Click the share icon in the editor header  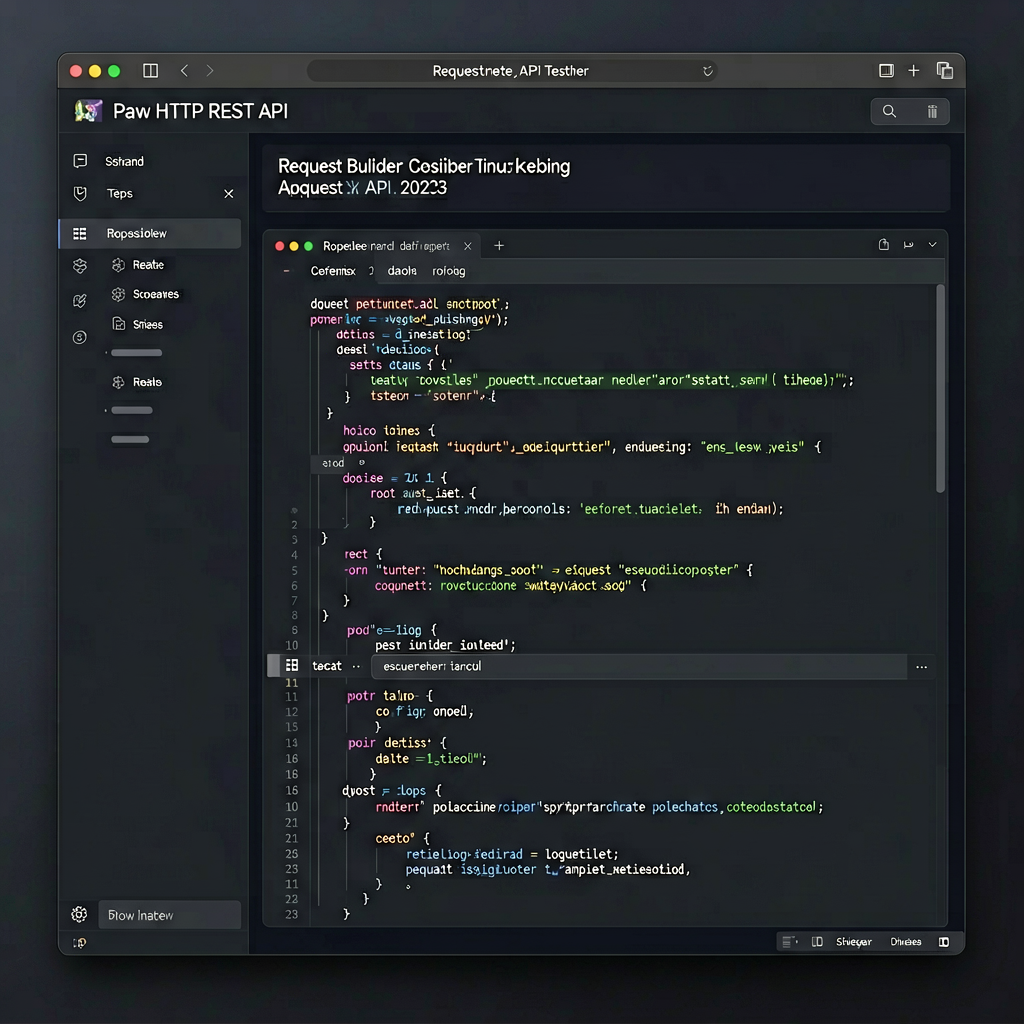click(x=884, y=245)
